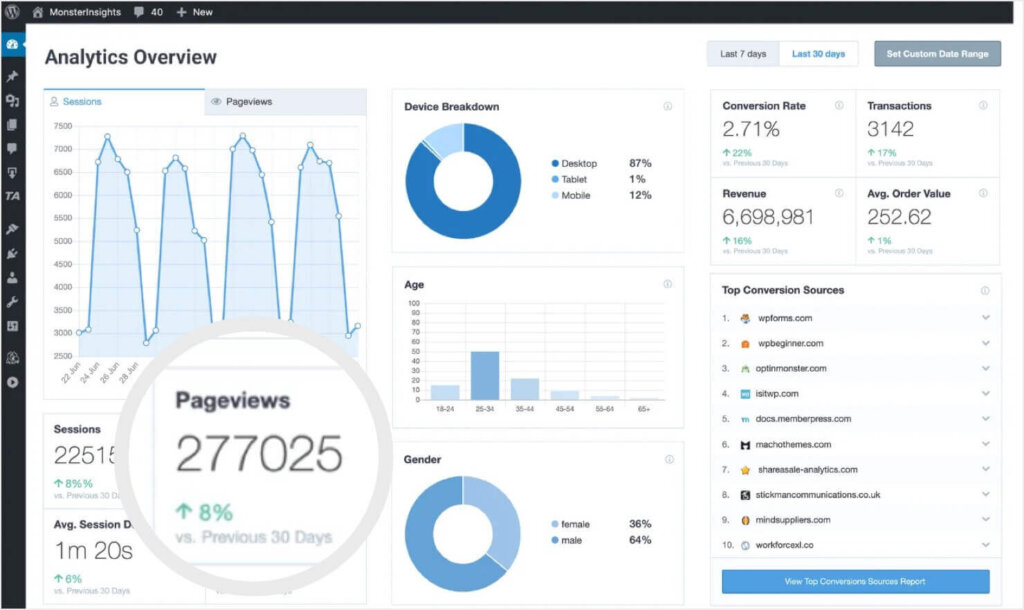Image resolution: width=1024 pixels, height=610 pixels.
Task: Open Media library via the music note icon
Action: (x=12, y=100)
